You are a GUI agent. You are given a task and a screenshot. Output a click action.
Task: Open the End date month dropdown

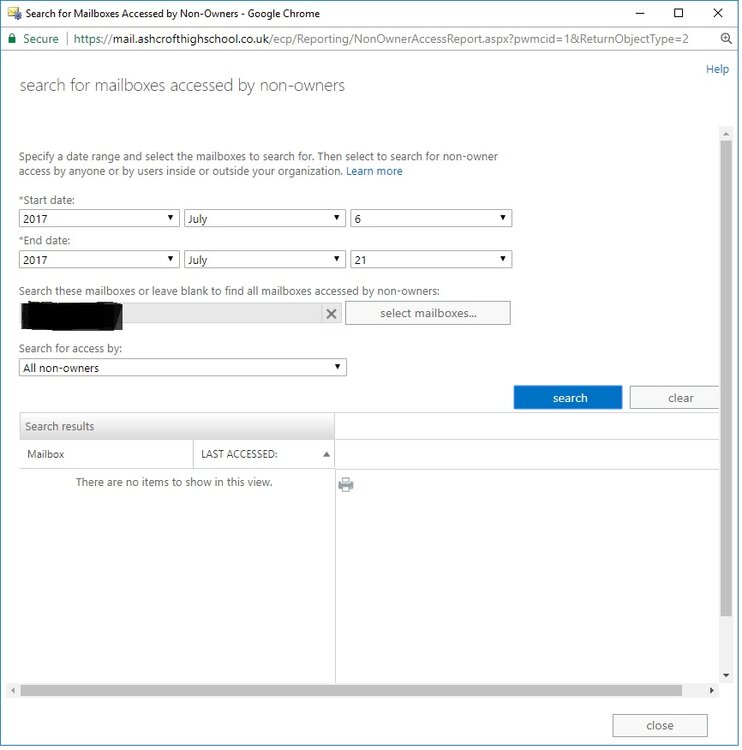point(265,260)
